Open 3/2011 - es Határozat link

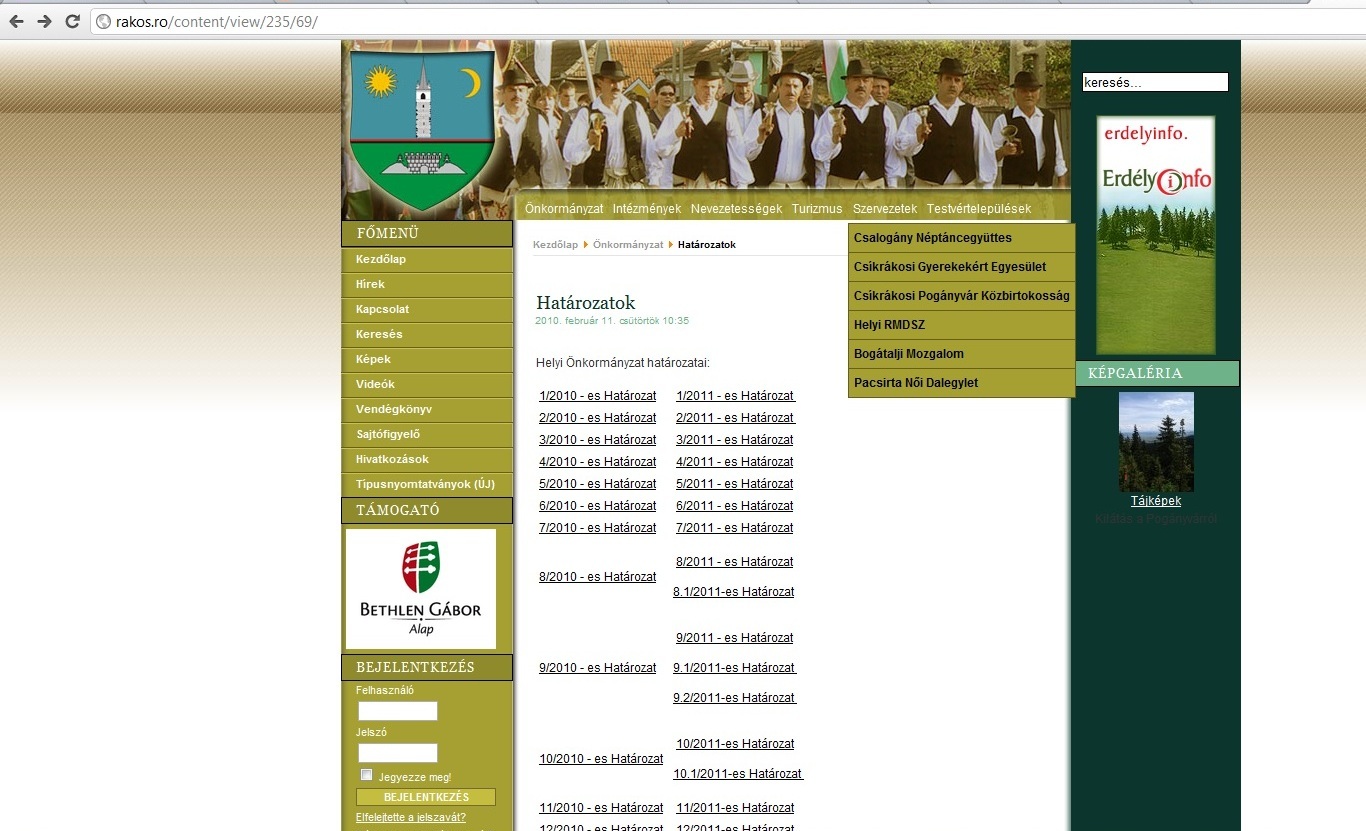[x=735, y=440]
